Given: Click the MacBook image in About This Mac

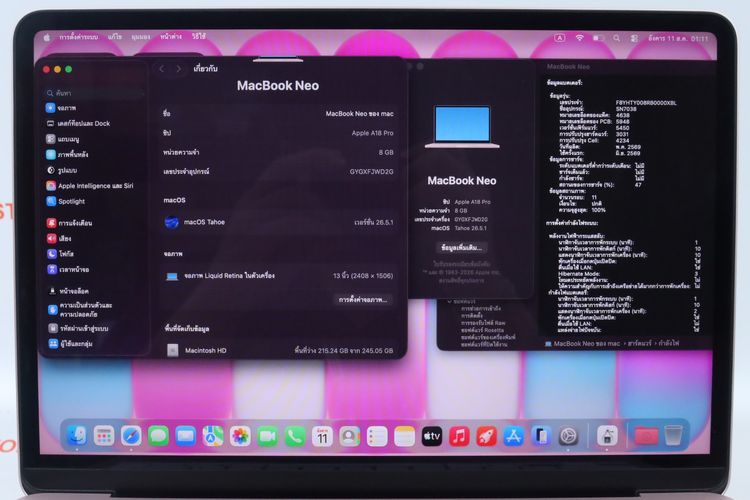Looking at the screenshot, I should [x=462, y=127].
